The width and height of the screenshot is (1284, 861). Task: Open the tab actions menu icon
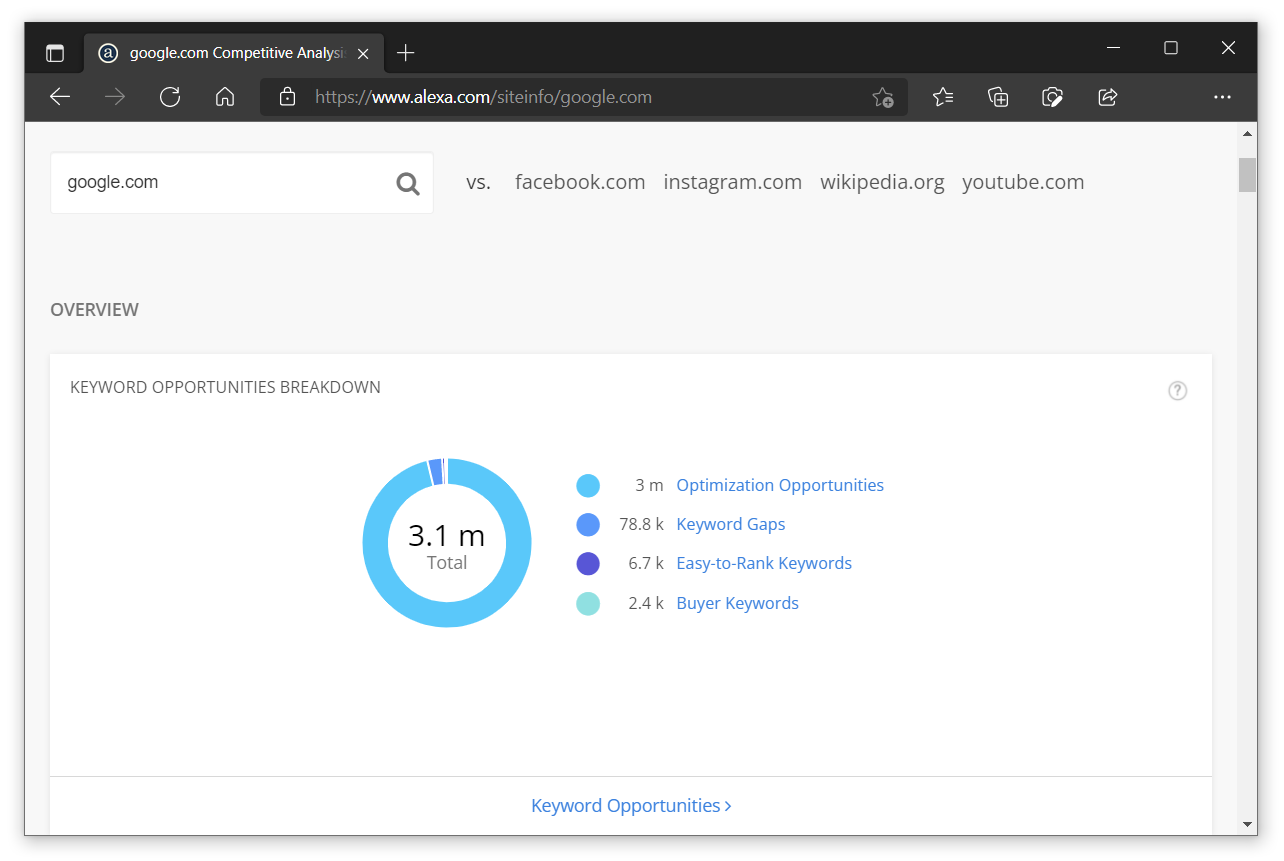(x=55, y=53)
